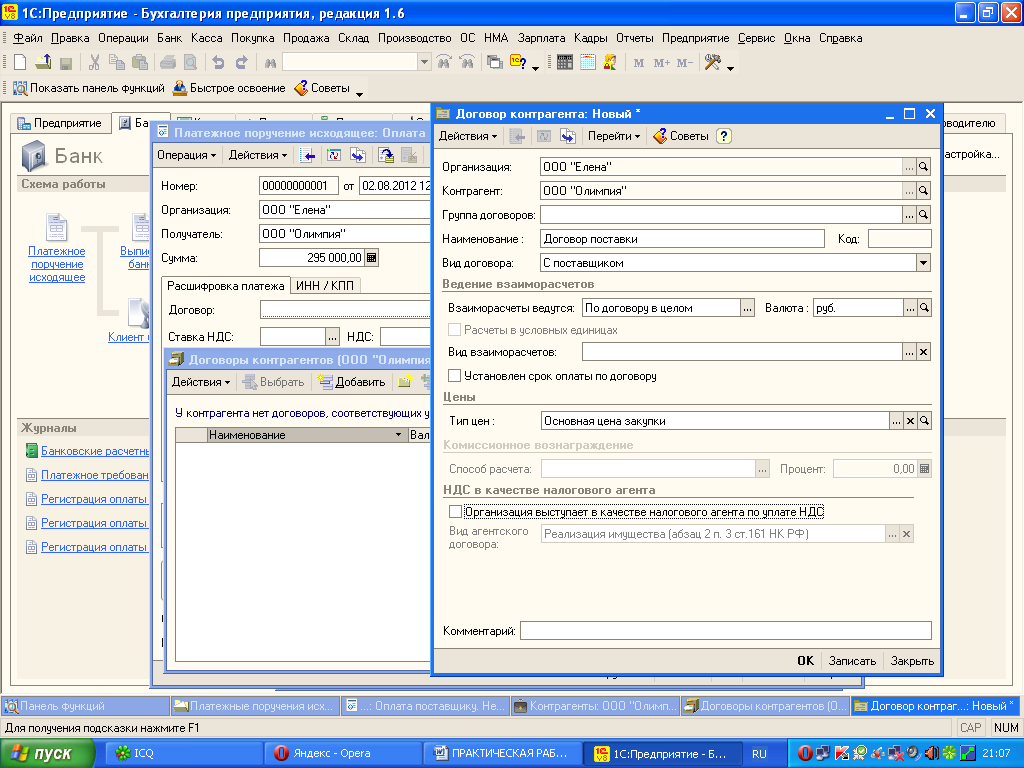Screen dimensions: 1024x768
Task: Click the RU language indicator in taskbar
Action: point(759,754)
